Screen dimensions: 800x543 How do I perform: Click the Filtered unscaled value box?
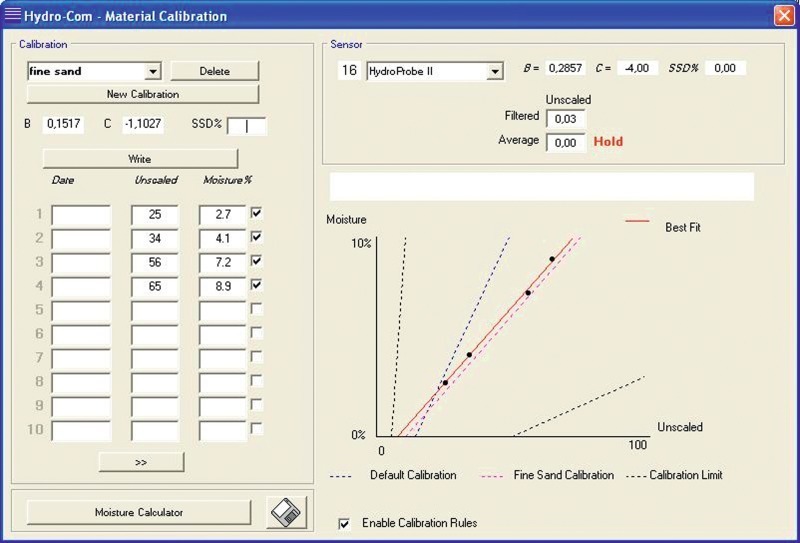pyautogui.click(x=565, y=119)
